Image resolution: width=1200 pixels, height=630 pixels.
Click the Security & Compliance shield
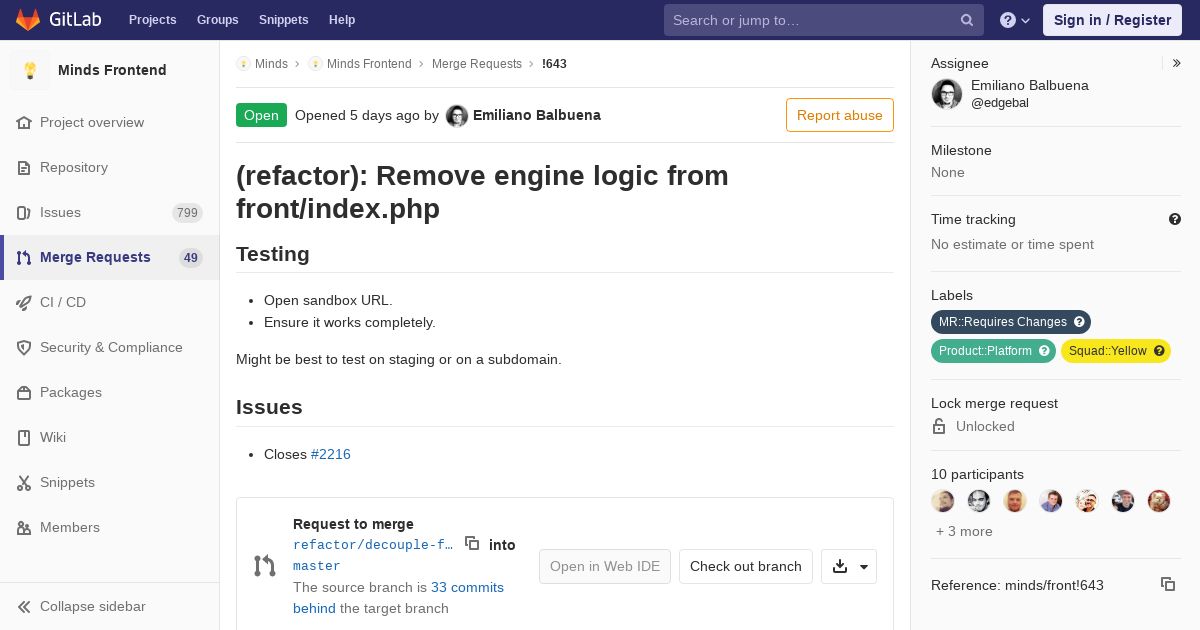[x=24, y=347]
